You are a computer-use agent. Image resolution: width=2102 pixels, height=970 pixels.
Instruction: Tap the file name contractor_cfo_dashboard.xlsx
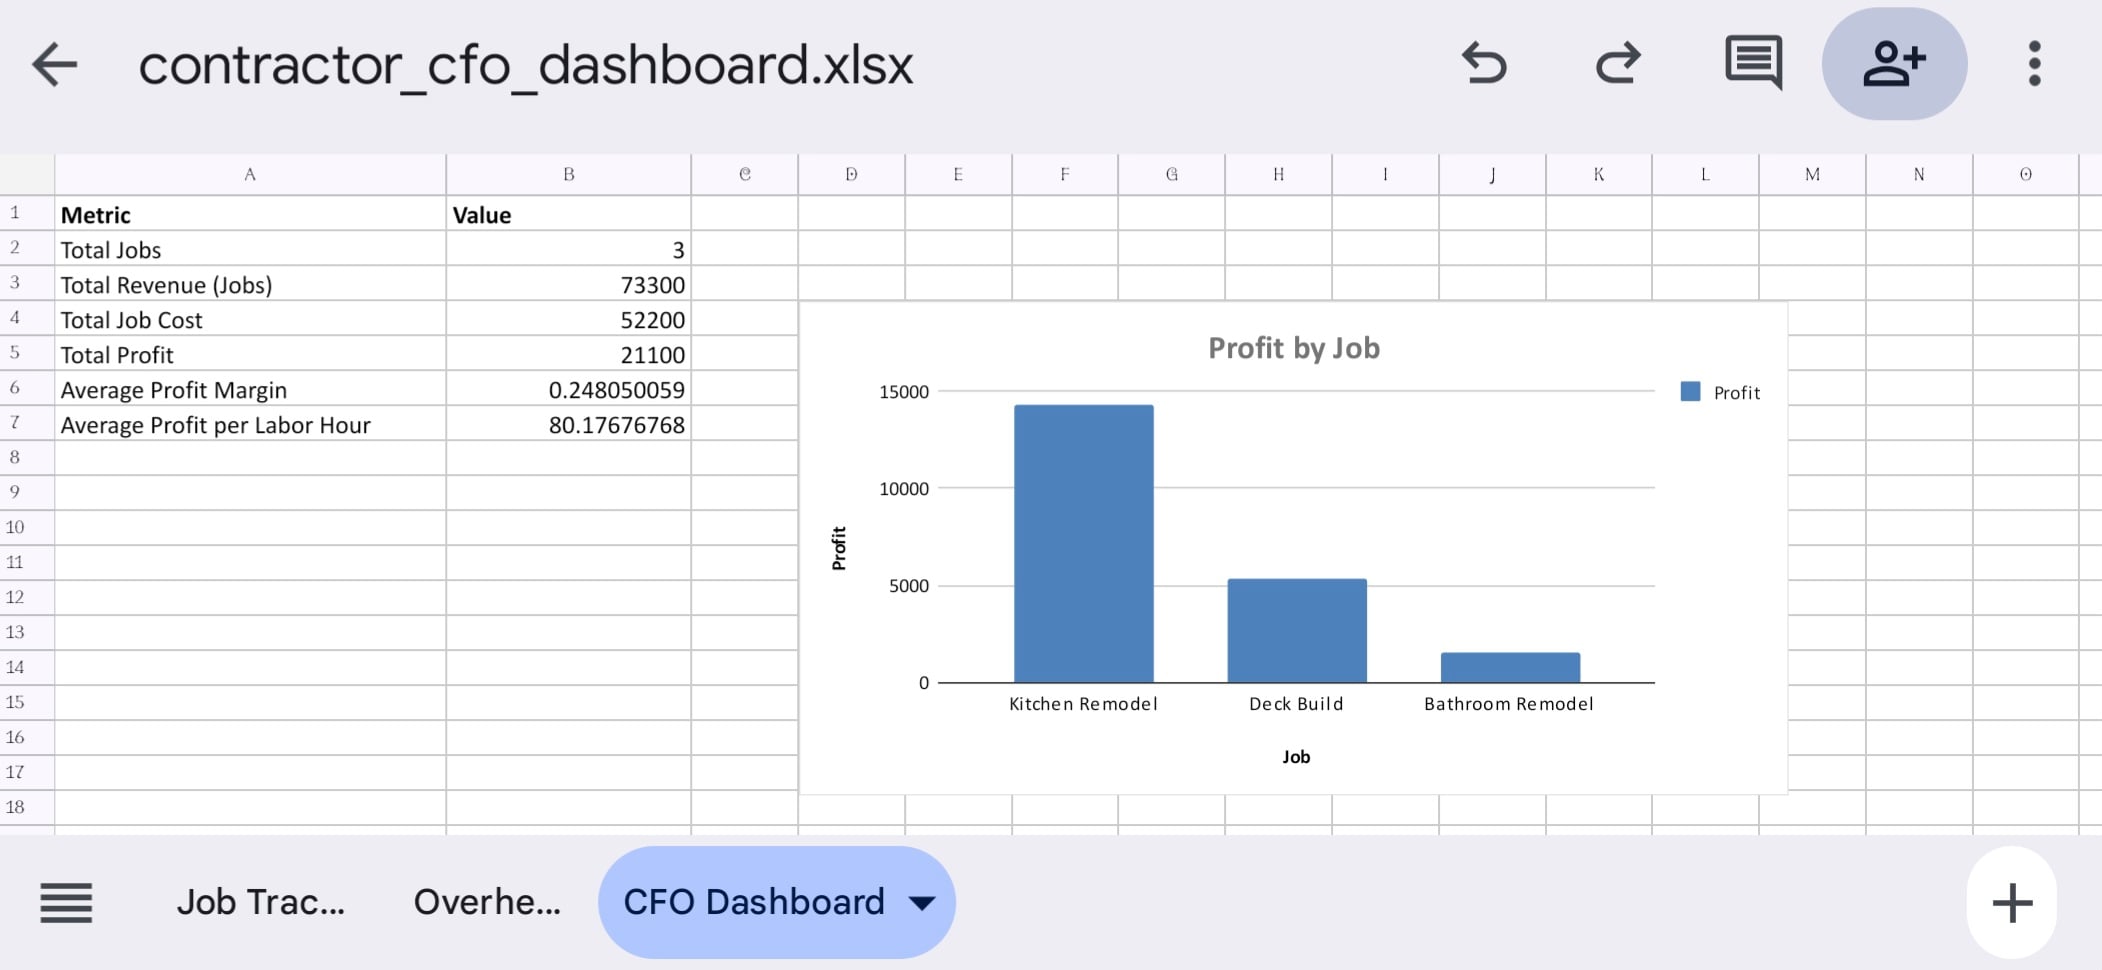[x=525, y=66]
